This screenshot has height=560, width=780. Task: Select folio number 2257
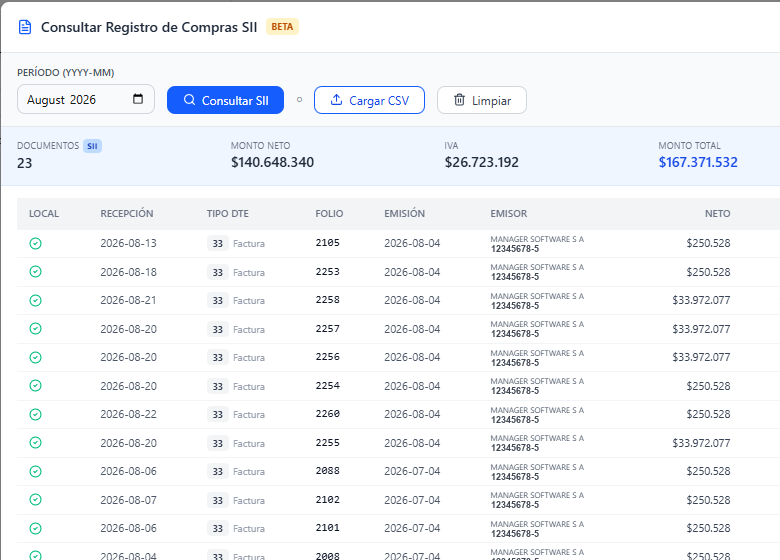click(328, 329)
